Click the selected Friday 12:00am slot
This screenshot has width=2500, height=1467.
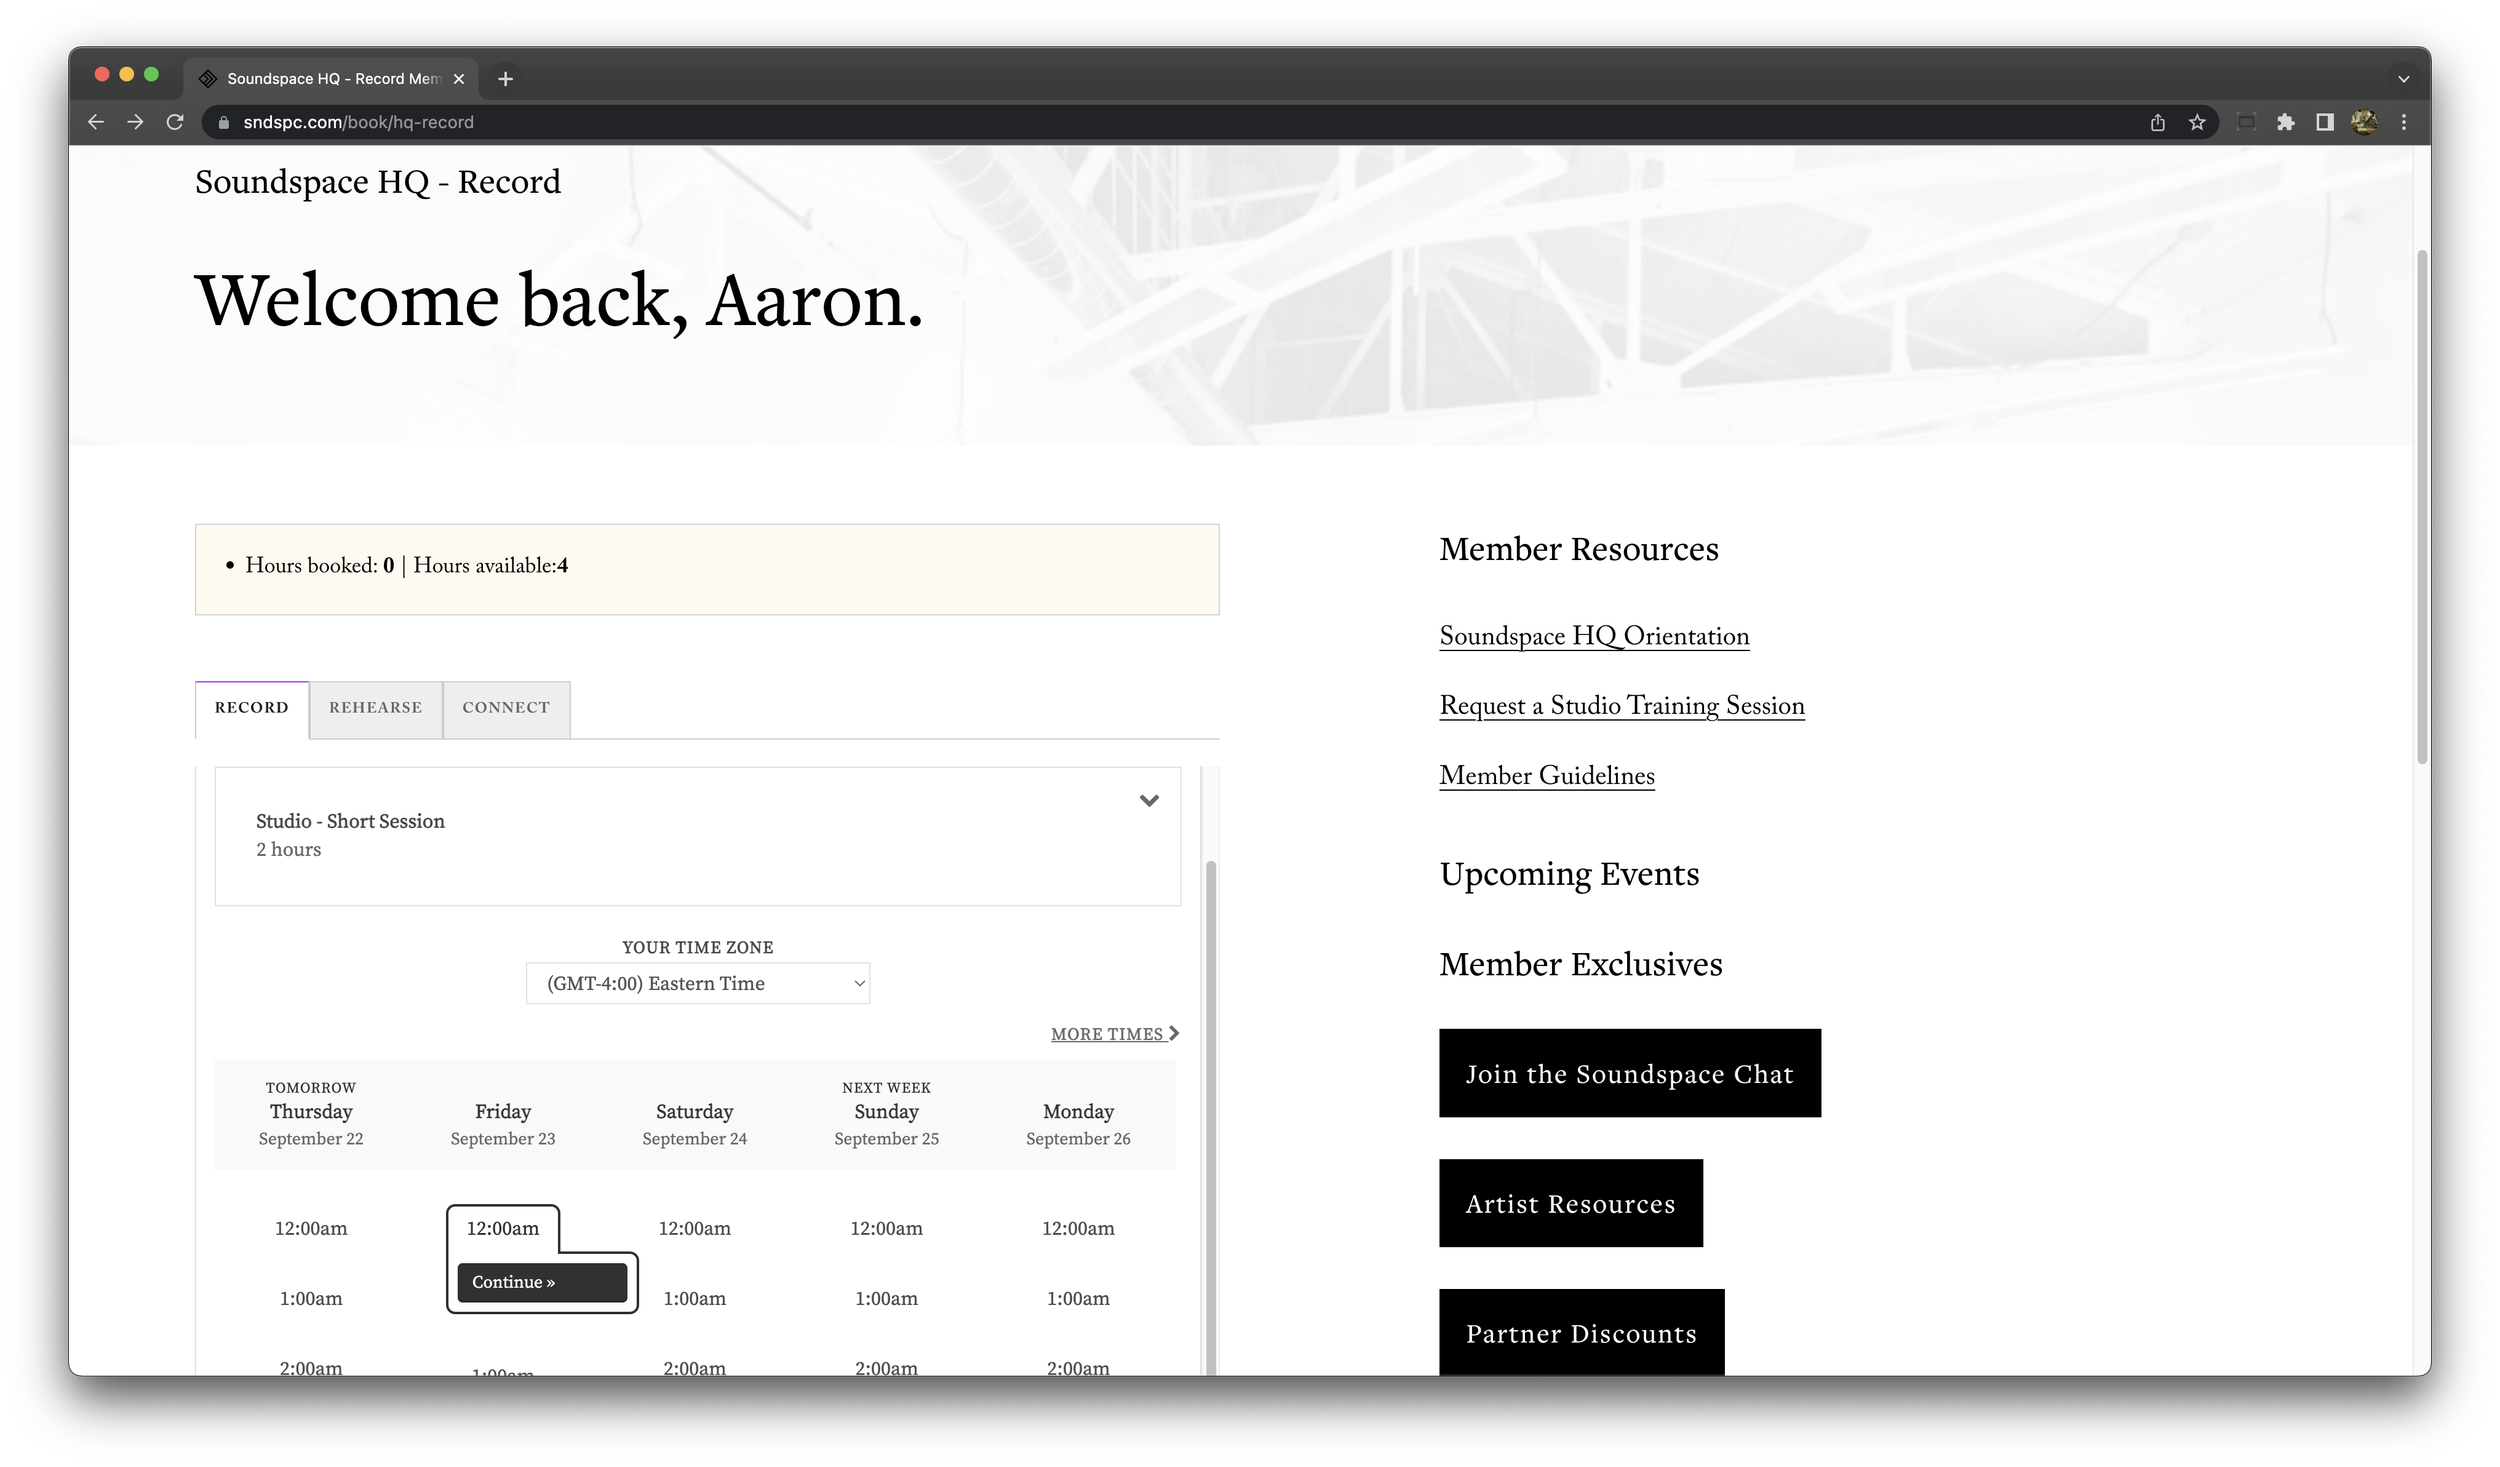503,1229
